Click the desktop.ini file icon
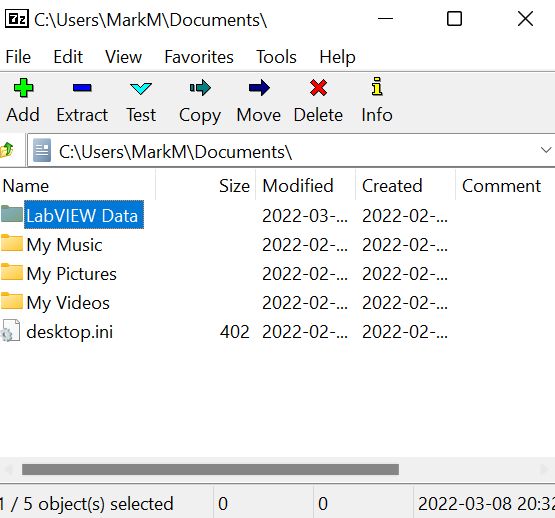 (x=10, y=330)
